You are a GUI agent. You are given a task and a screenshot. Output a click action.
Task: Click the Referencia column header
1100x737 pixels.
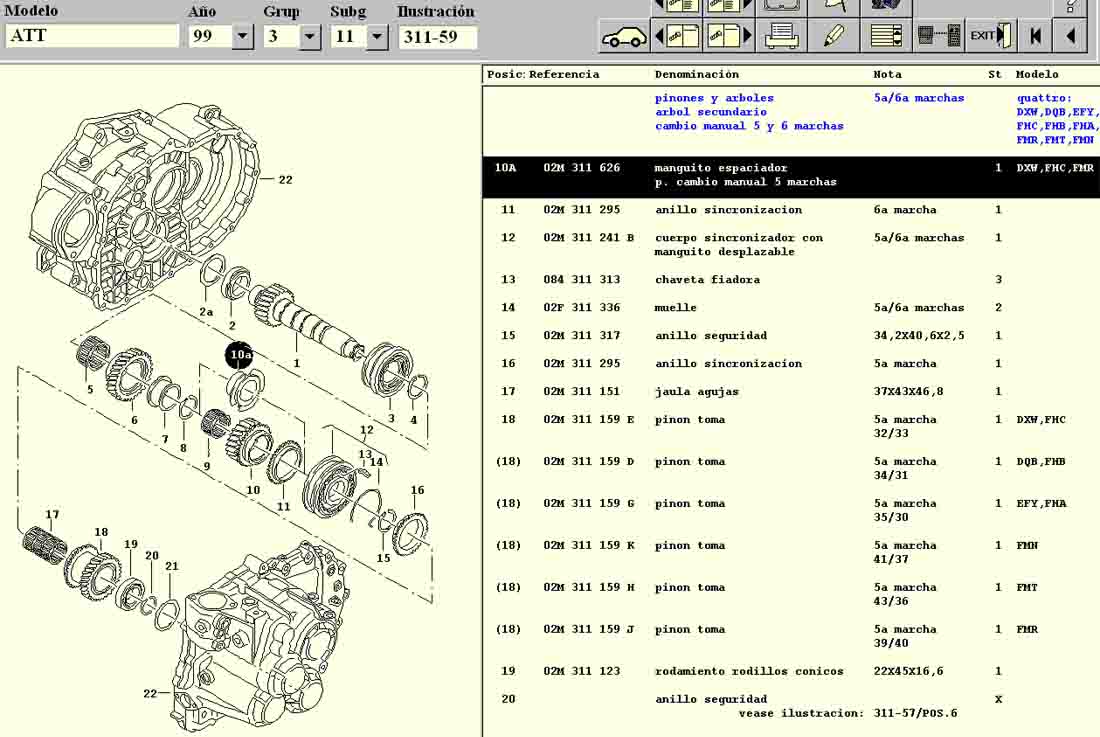(564, 75)
